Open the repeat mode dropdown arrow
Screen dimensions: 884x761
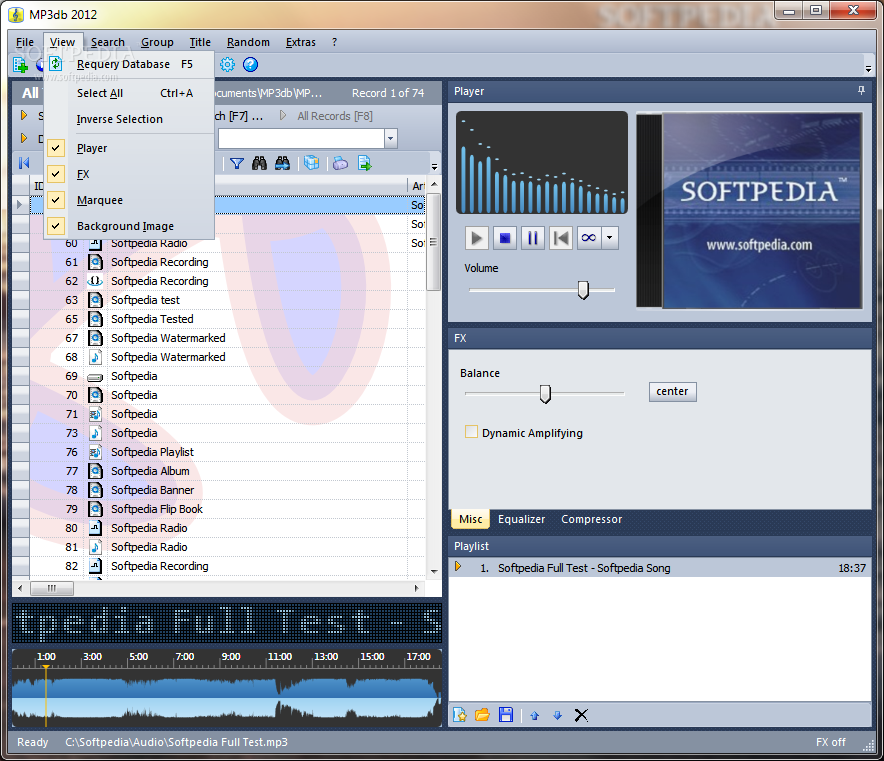tap(609, 238)
